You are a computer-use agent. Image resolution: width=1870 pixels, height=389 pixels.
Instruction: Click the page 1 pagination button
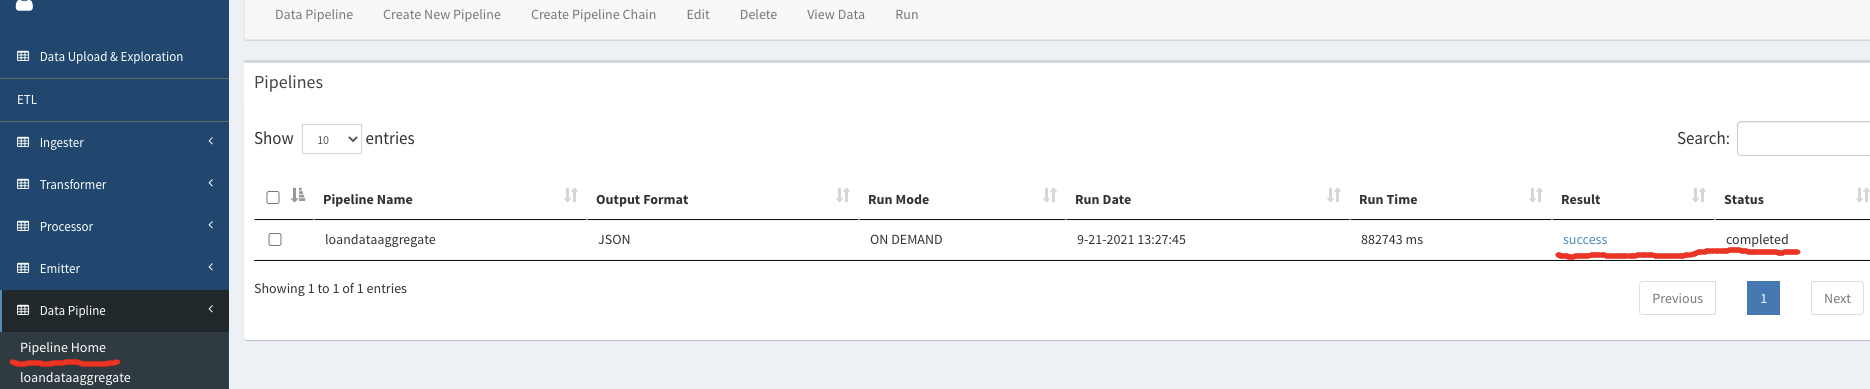tap(1763, 298)
